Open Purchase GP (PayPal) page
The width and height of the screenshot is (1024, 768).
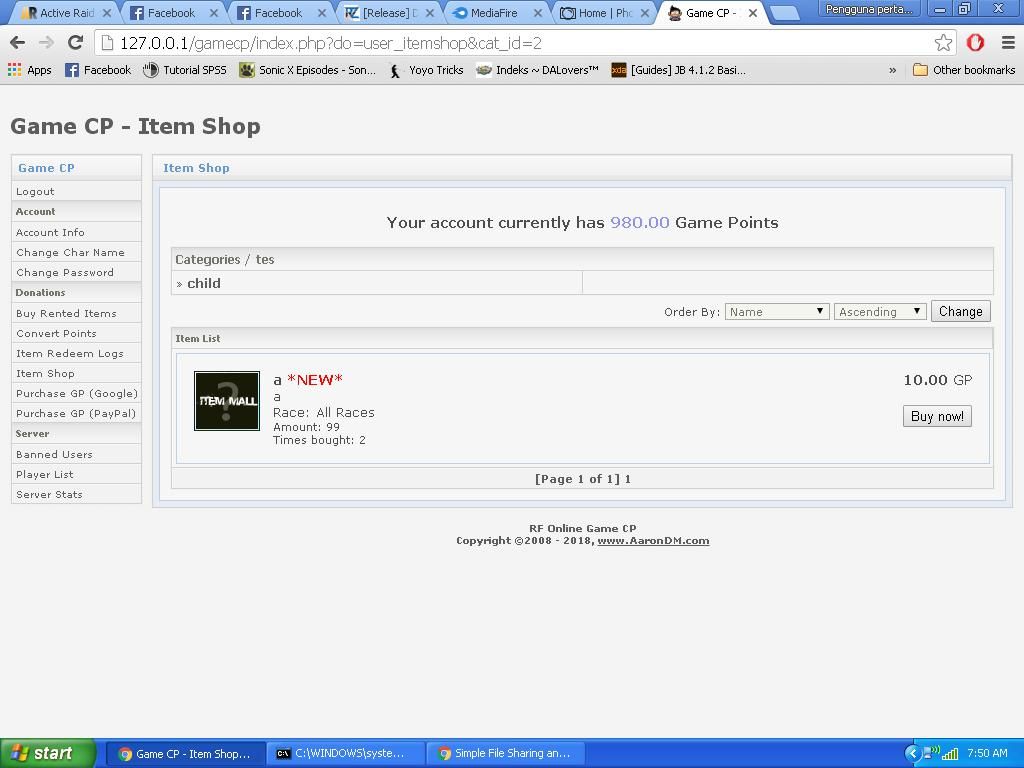click(x=76, y=413)
